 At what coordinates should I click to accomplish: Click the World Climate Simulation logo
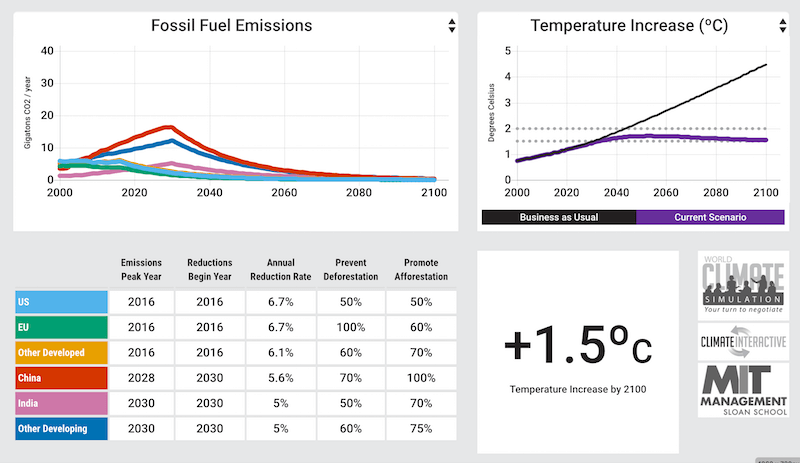pyautogui.click(x=741, y=284)
